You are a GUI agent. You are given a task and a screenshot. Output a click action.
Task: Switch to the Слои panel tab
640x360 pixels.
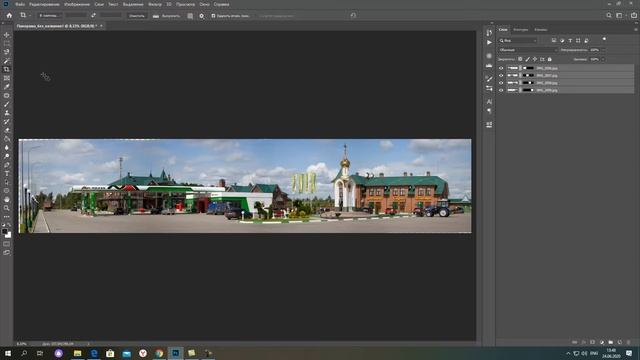tap(503, 29)
